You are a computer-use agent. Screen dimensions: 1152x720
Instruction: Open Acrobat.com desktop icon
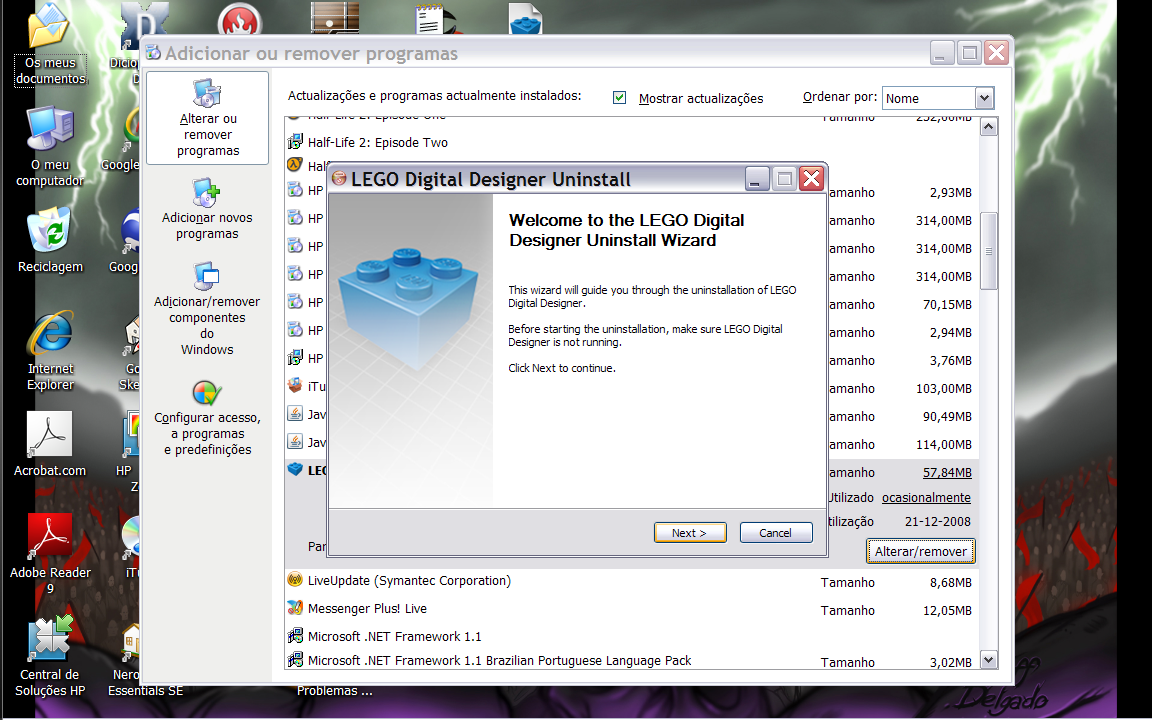[x=50, y=444]
